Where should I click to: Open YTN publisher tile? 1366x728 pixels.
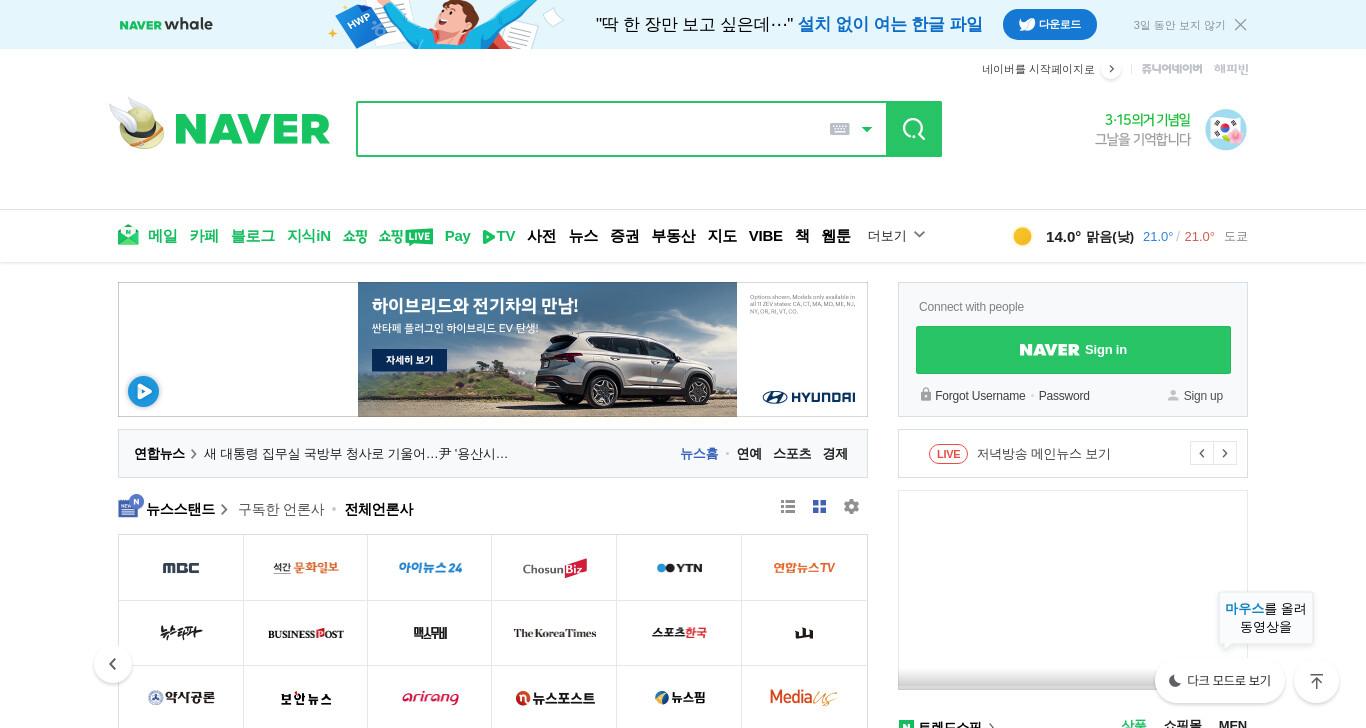pyautogui.click(x=679, y=568)
